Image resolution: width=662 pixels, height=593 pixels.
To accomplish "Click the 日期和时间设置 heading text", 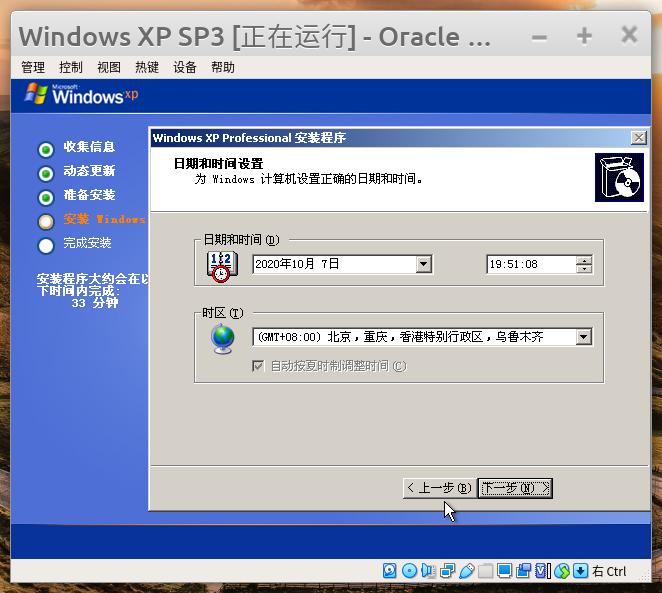I will [x=219, y=164].
